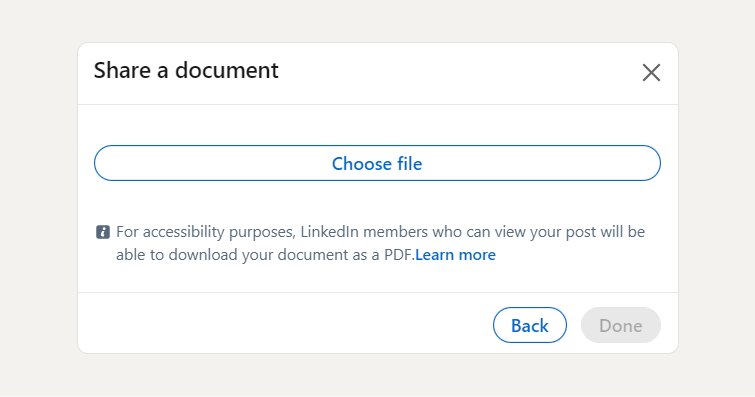Click the "For accessibility purposes" notice text
This screenshot has width=755, height=397.
(x=380, y=243)
